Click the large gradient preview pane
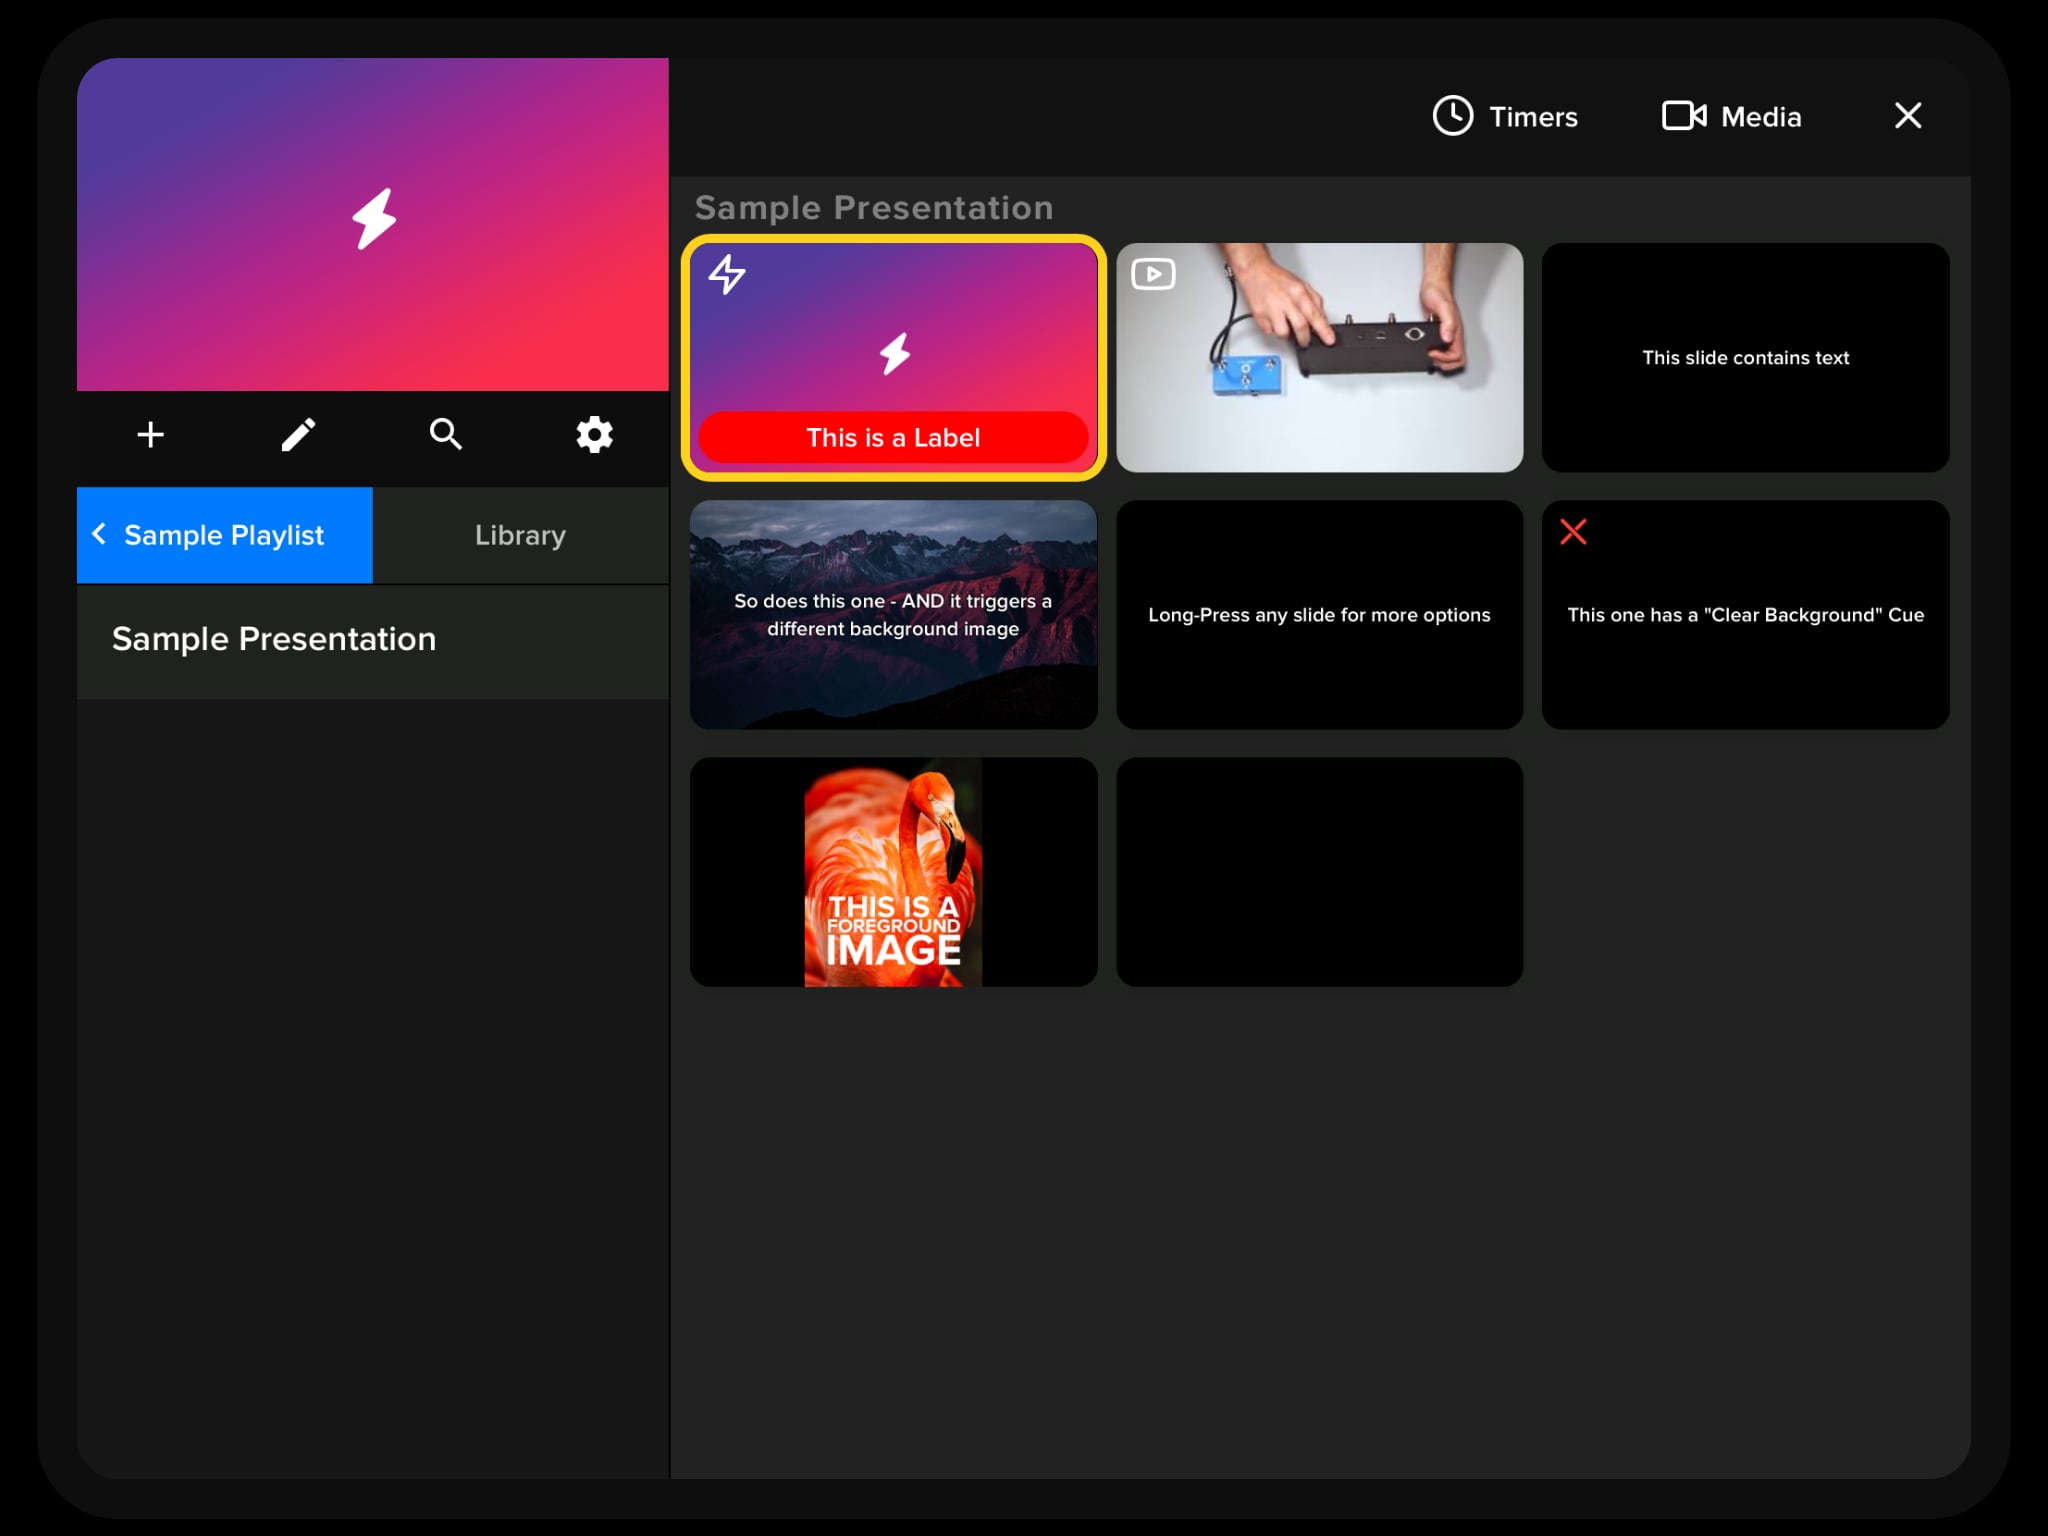This screenshot has height=1536, width=2048. [372, 224]
